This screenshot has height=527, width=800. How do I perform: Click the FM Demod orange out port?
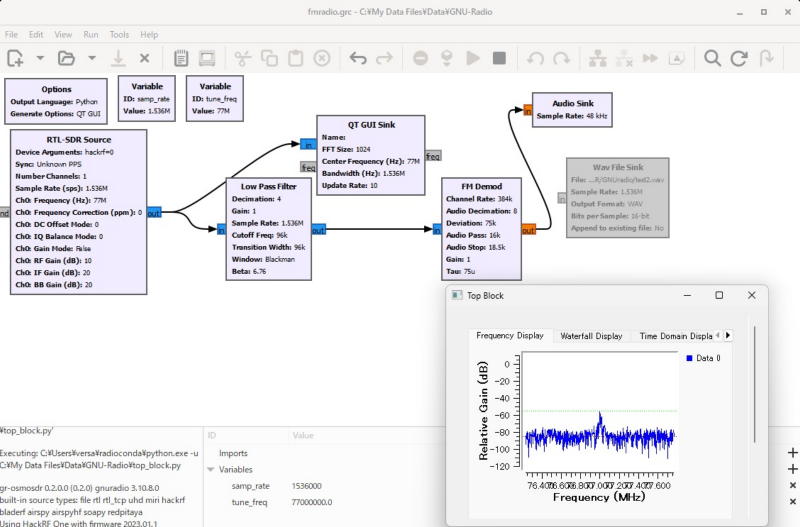[529, 230]
